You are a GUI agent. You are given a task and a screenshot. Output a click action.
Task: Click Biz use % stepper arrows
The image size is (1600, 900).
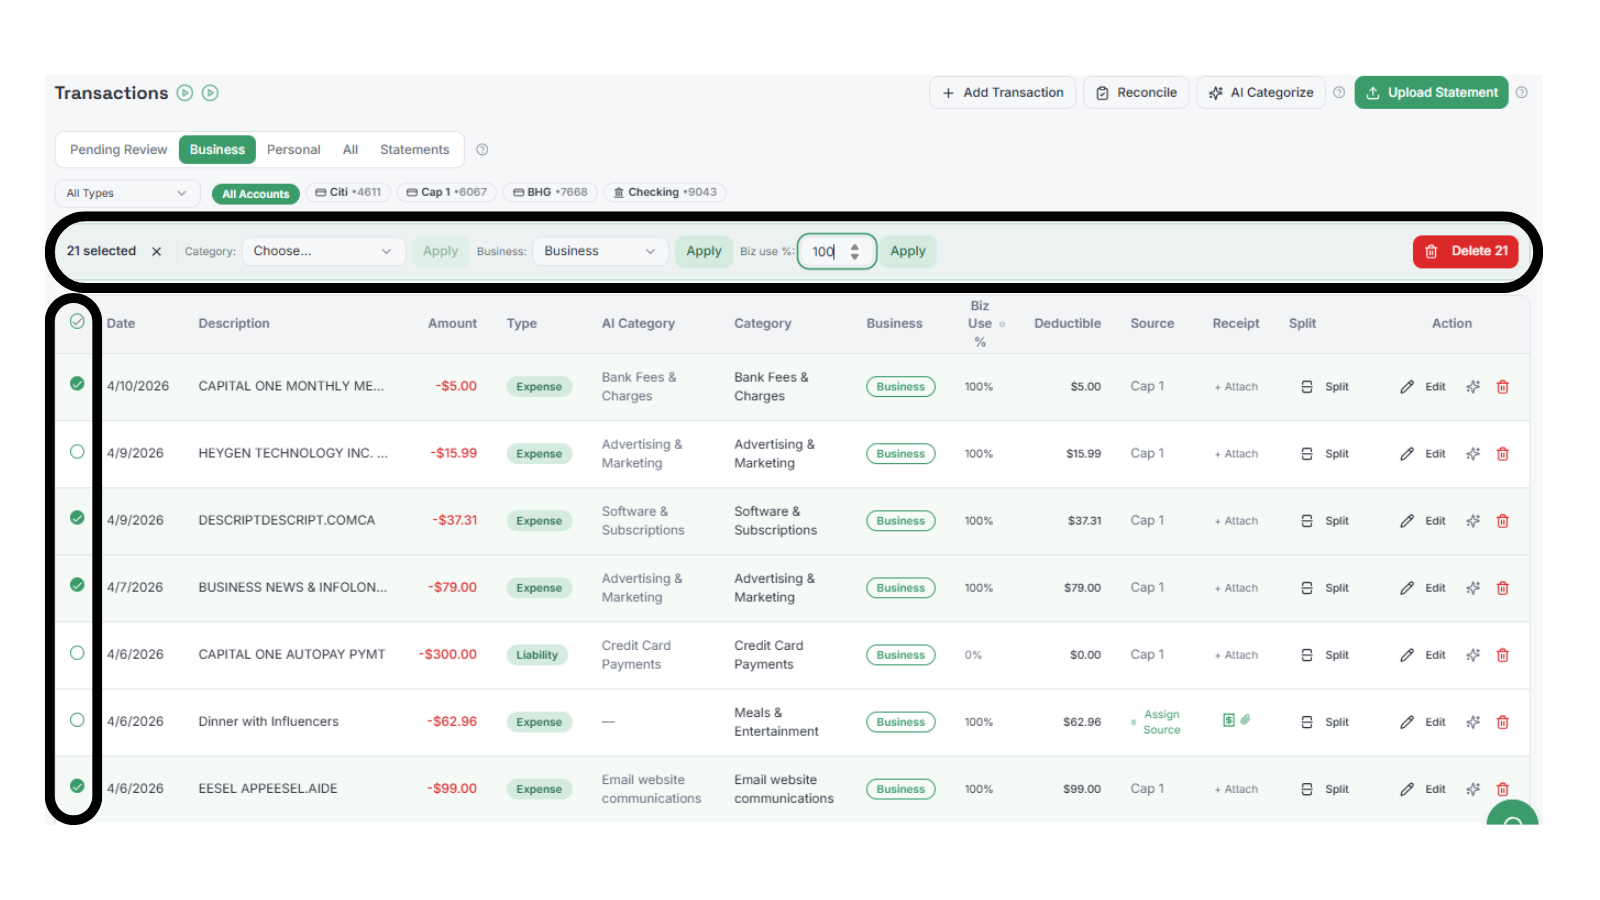pyautogui.click(x=855, y=252)
